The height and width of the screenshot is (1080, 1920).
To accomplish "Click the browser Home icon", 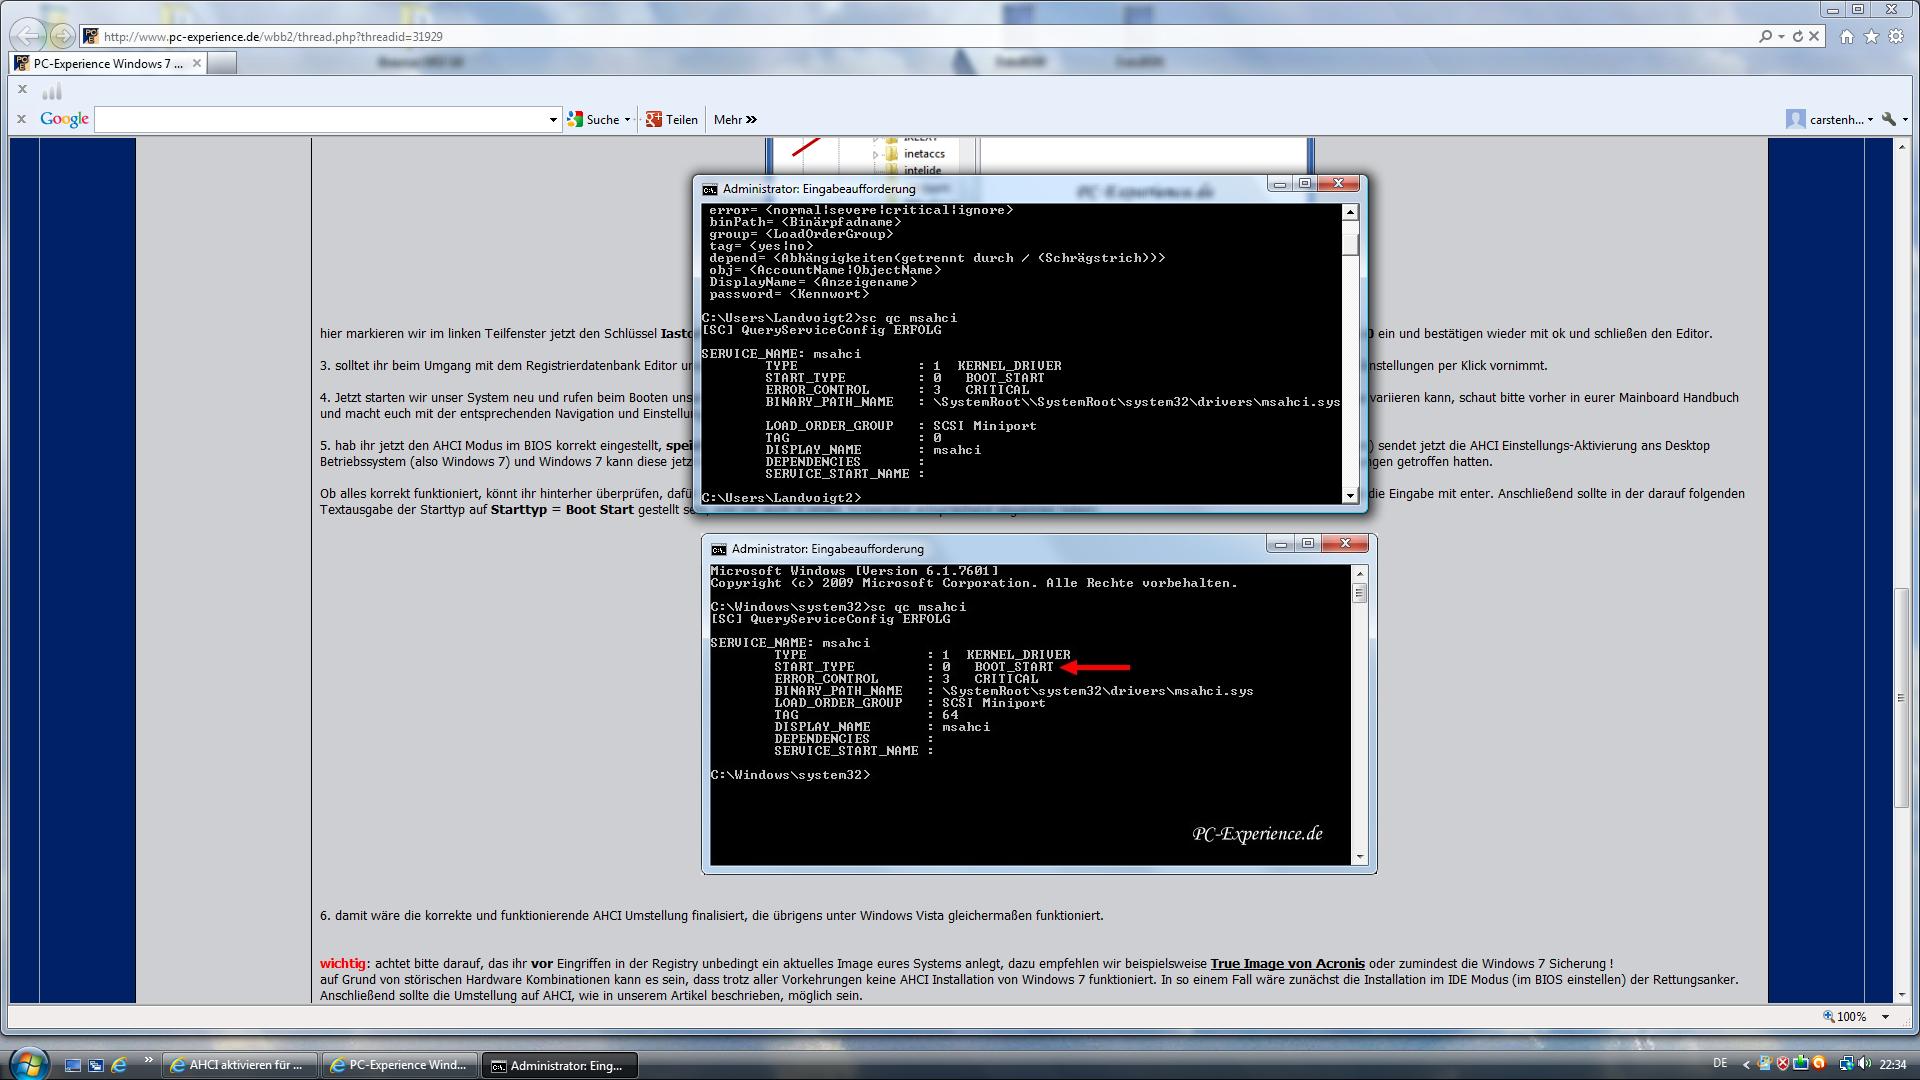I will pyautogui.click(x=1846, y=37).
